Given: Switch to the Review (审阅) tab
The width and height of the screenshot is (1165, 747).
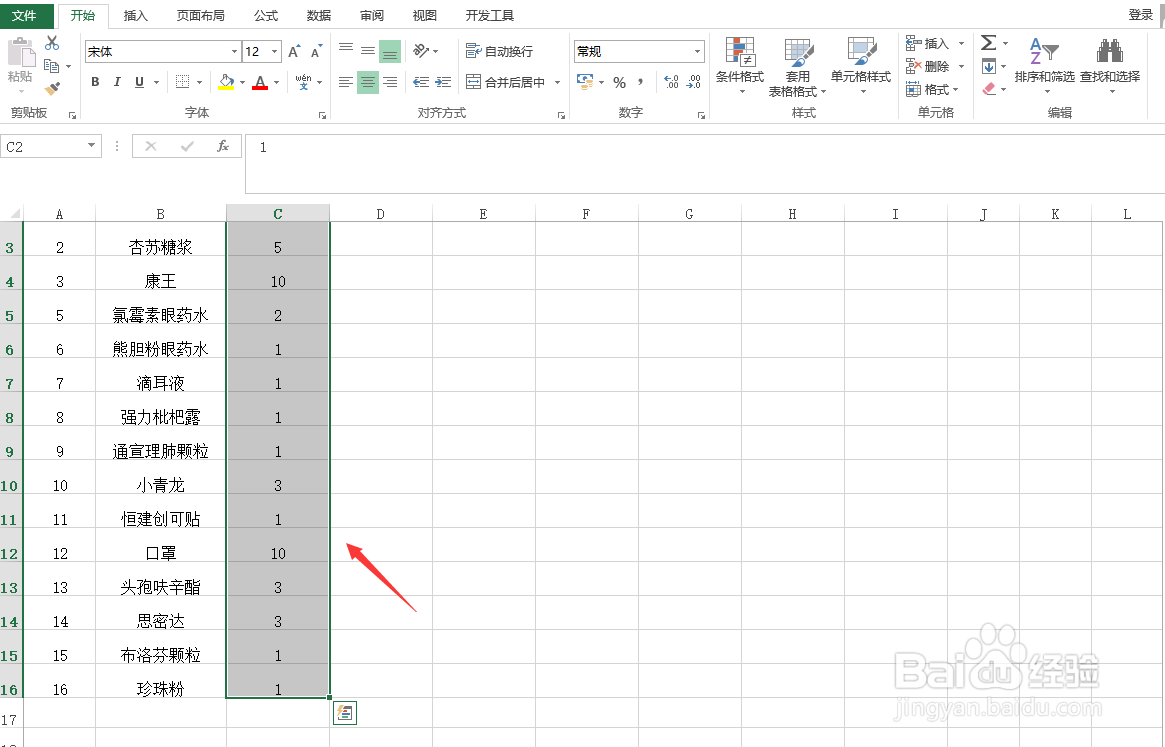Looking at the screenshot, I should (372, 16).
